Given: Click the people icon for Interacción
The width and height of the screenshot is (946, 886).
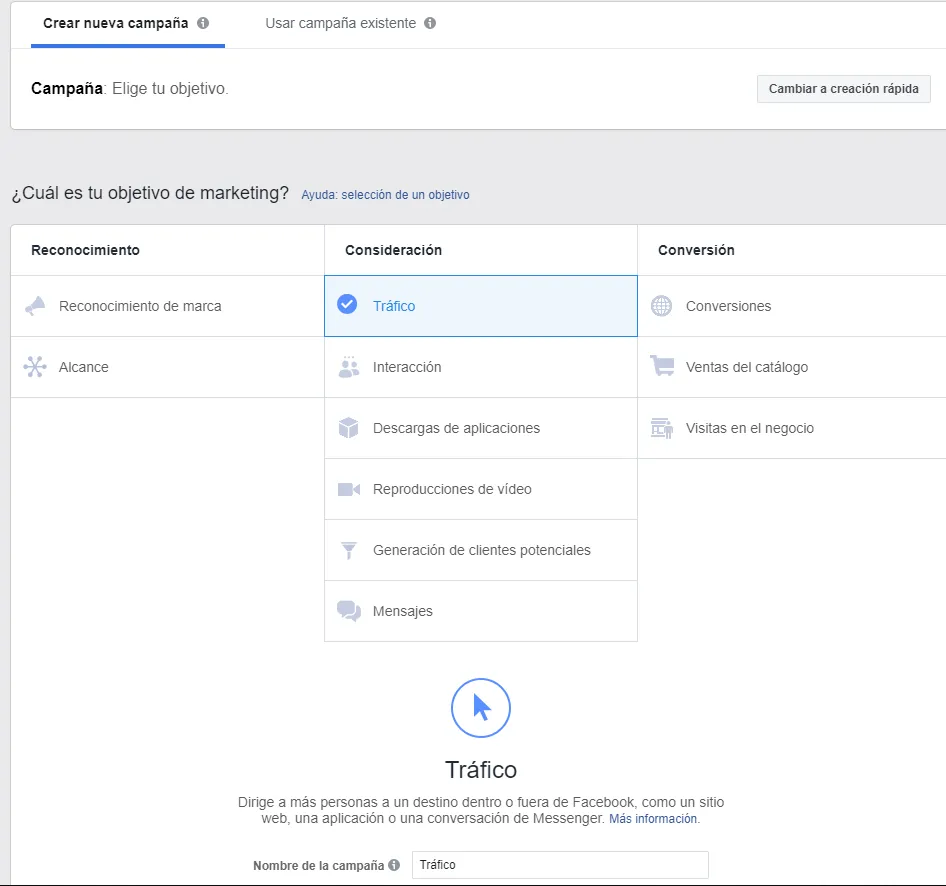Looking at the screenshot, I should coord(349,367).
